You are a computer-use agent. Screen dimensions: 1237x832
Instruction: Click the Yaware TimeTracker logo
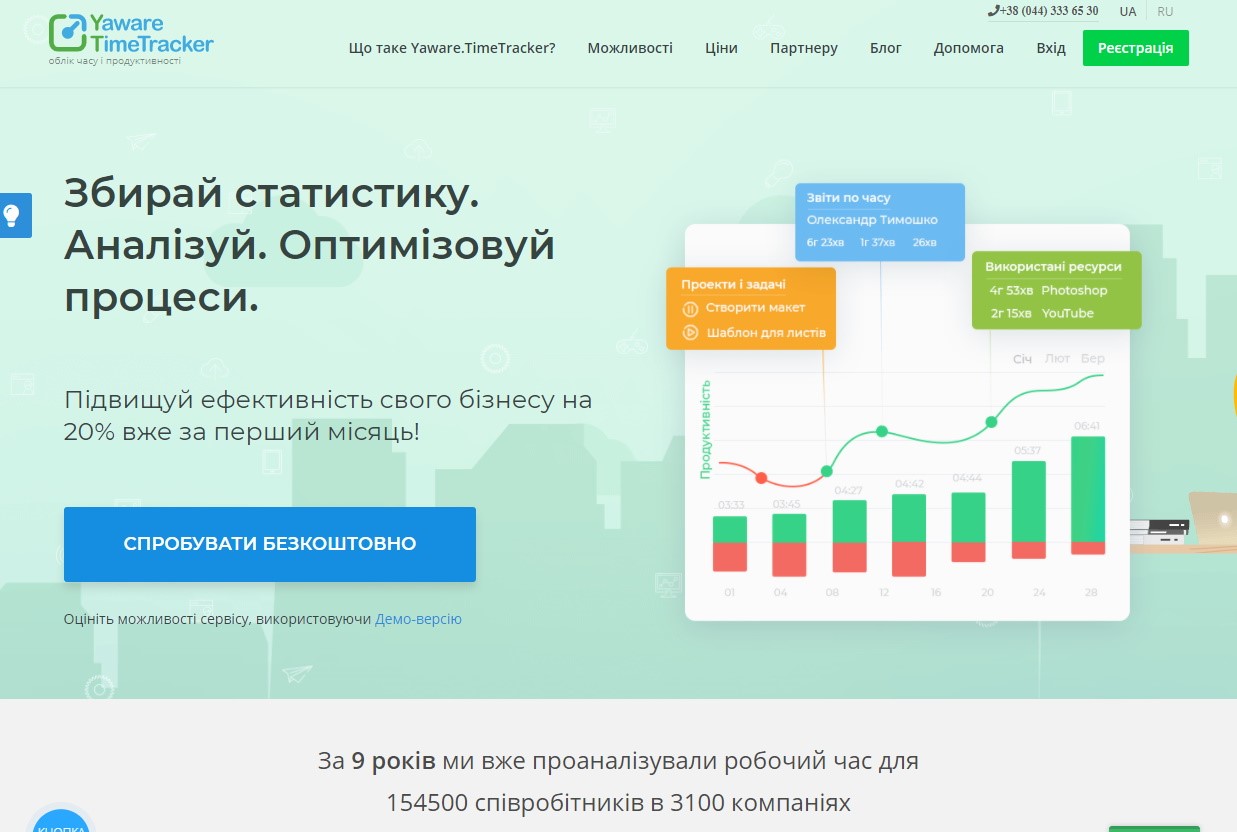131,32
